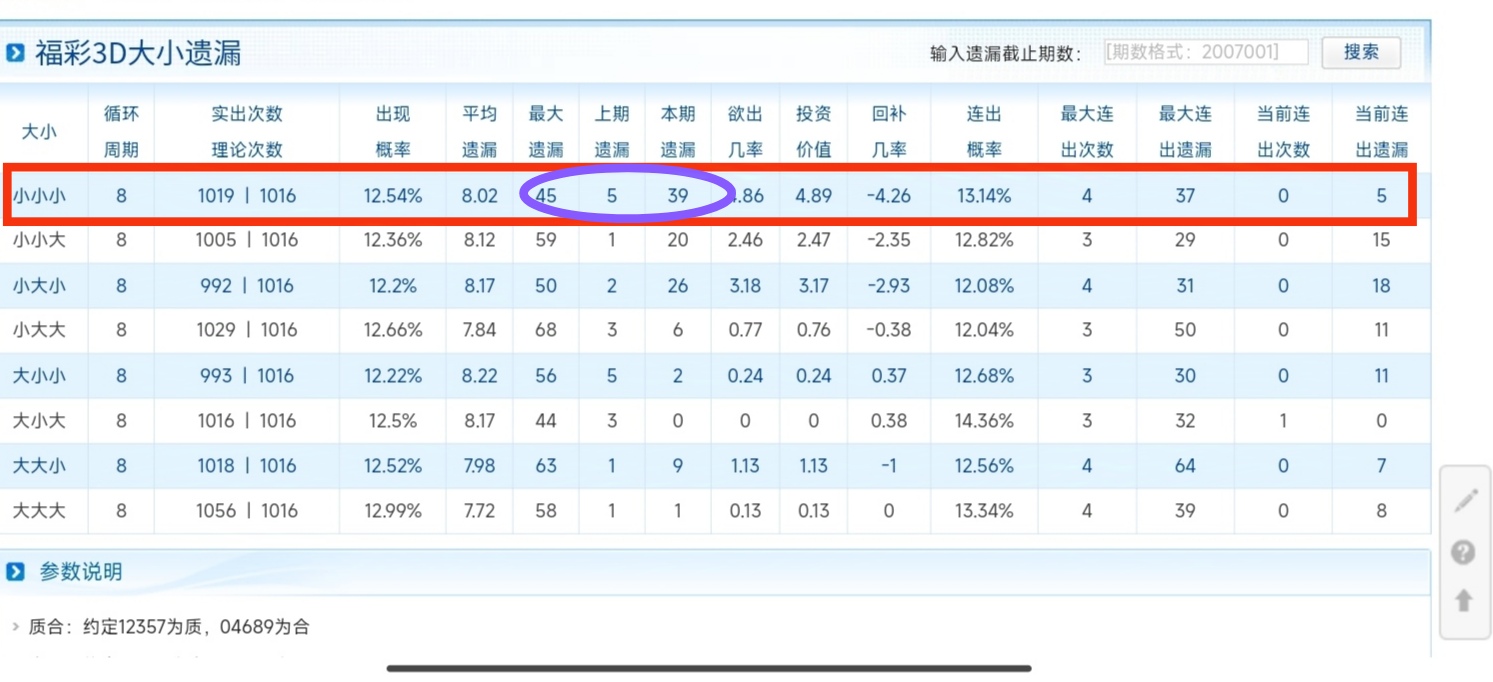Click the 搜索 button
1493x682 pixels.
point(1361,52)
